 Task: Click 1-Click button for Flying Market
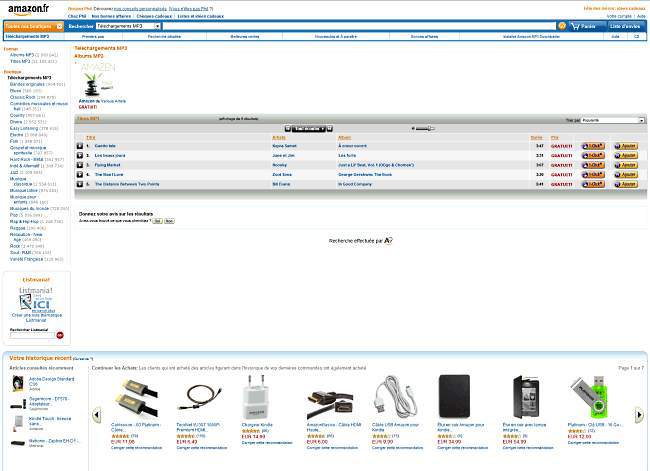click(x=593, y=165)
